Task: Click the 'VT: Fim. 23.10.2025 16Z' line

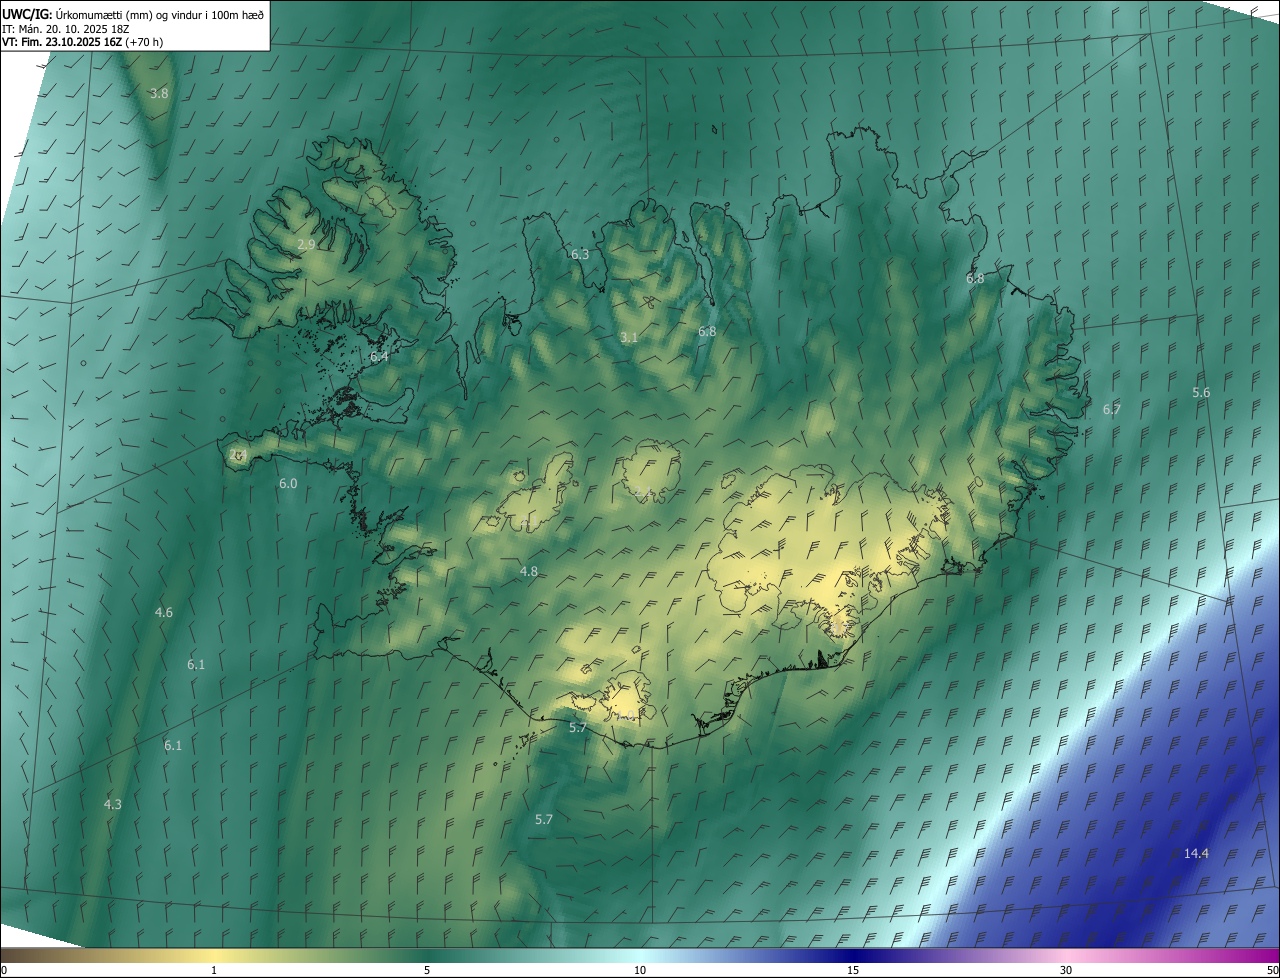Action: click(82, 42)
